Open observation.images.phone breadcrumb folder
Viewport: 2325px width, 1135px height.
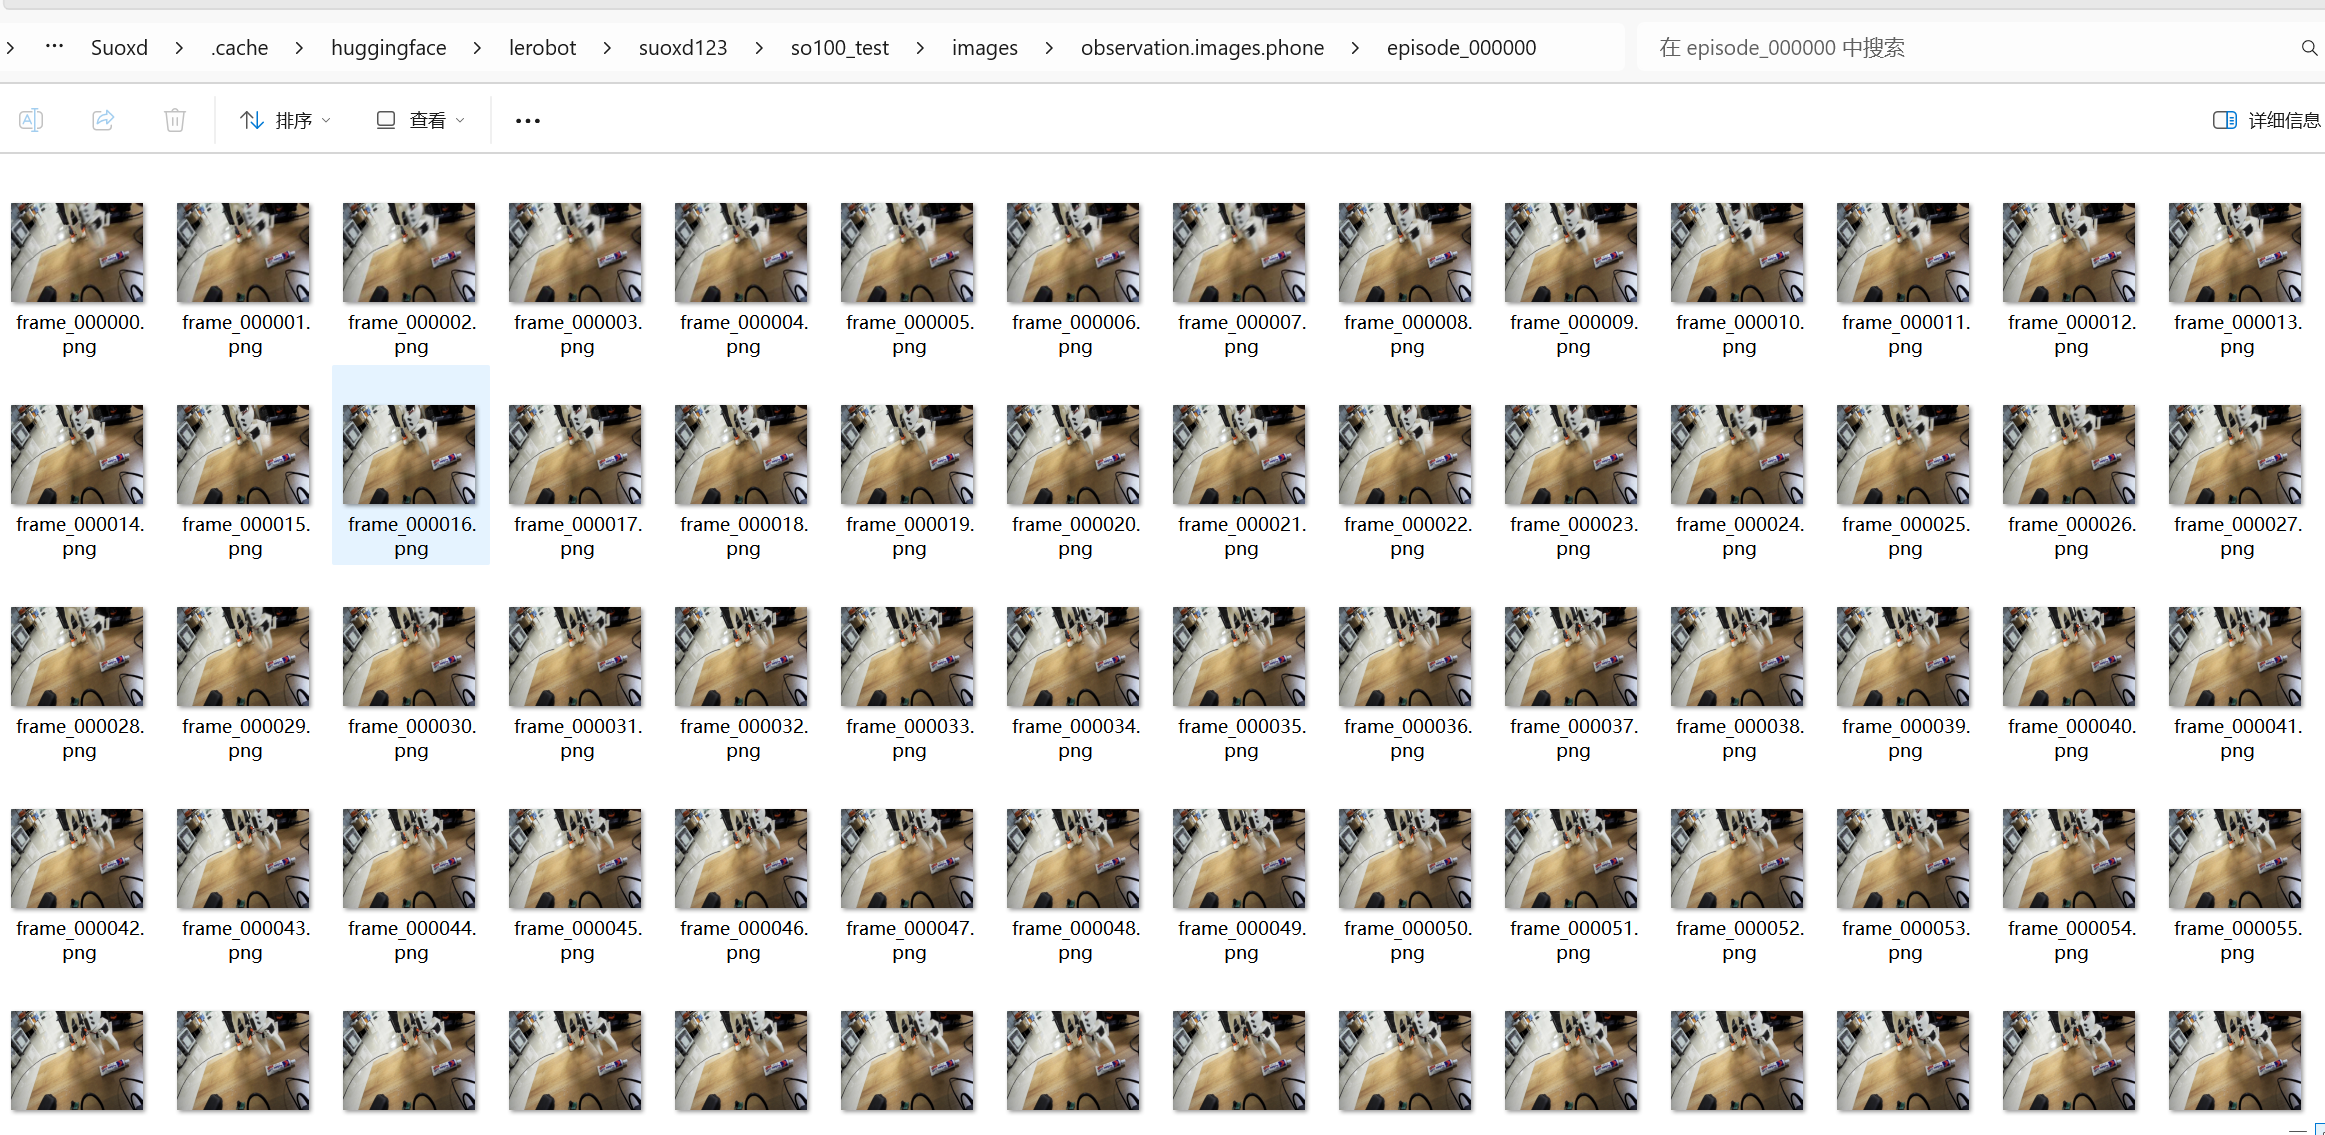(x=1202, y=48)
